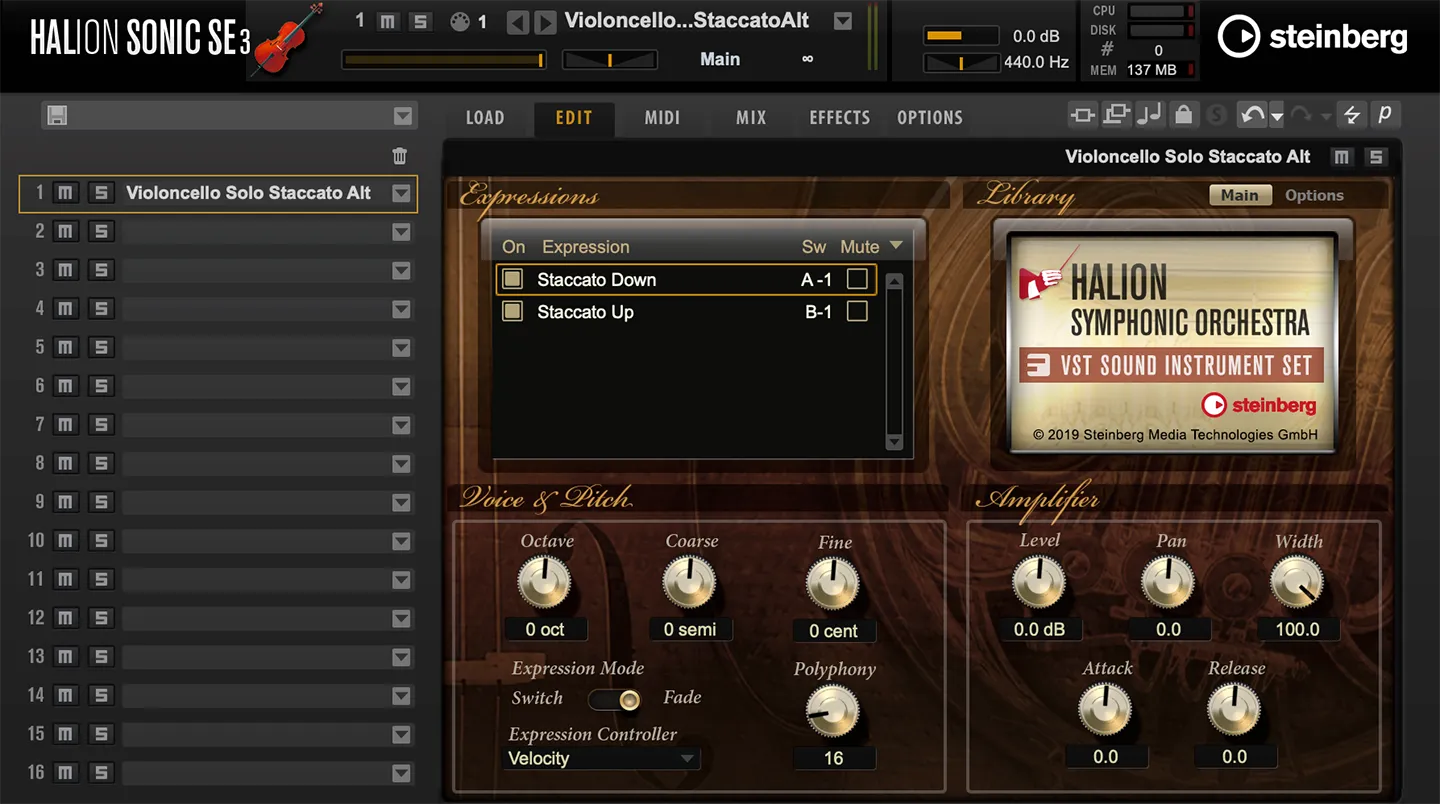Click Expressions list scrollbar down arrow
The image size is (1440, 804).
[x=894, y=442]
